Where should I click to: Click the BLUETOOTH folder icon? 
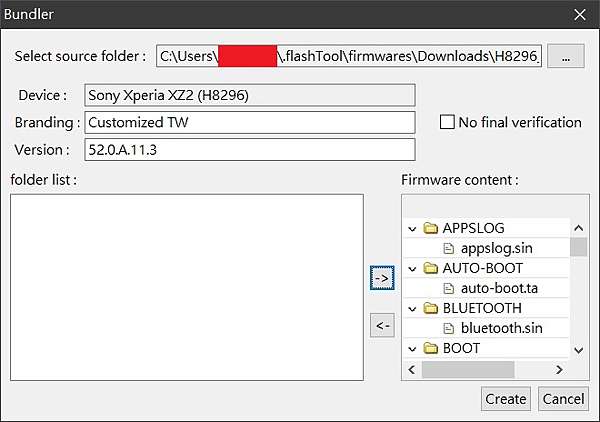(x=430, y=308)
